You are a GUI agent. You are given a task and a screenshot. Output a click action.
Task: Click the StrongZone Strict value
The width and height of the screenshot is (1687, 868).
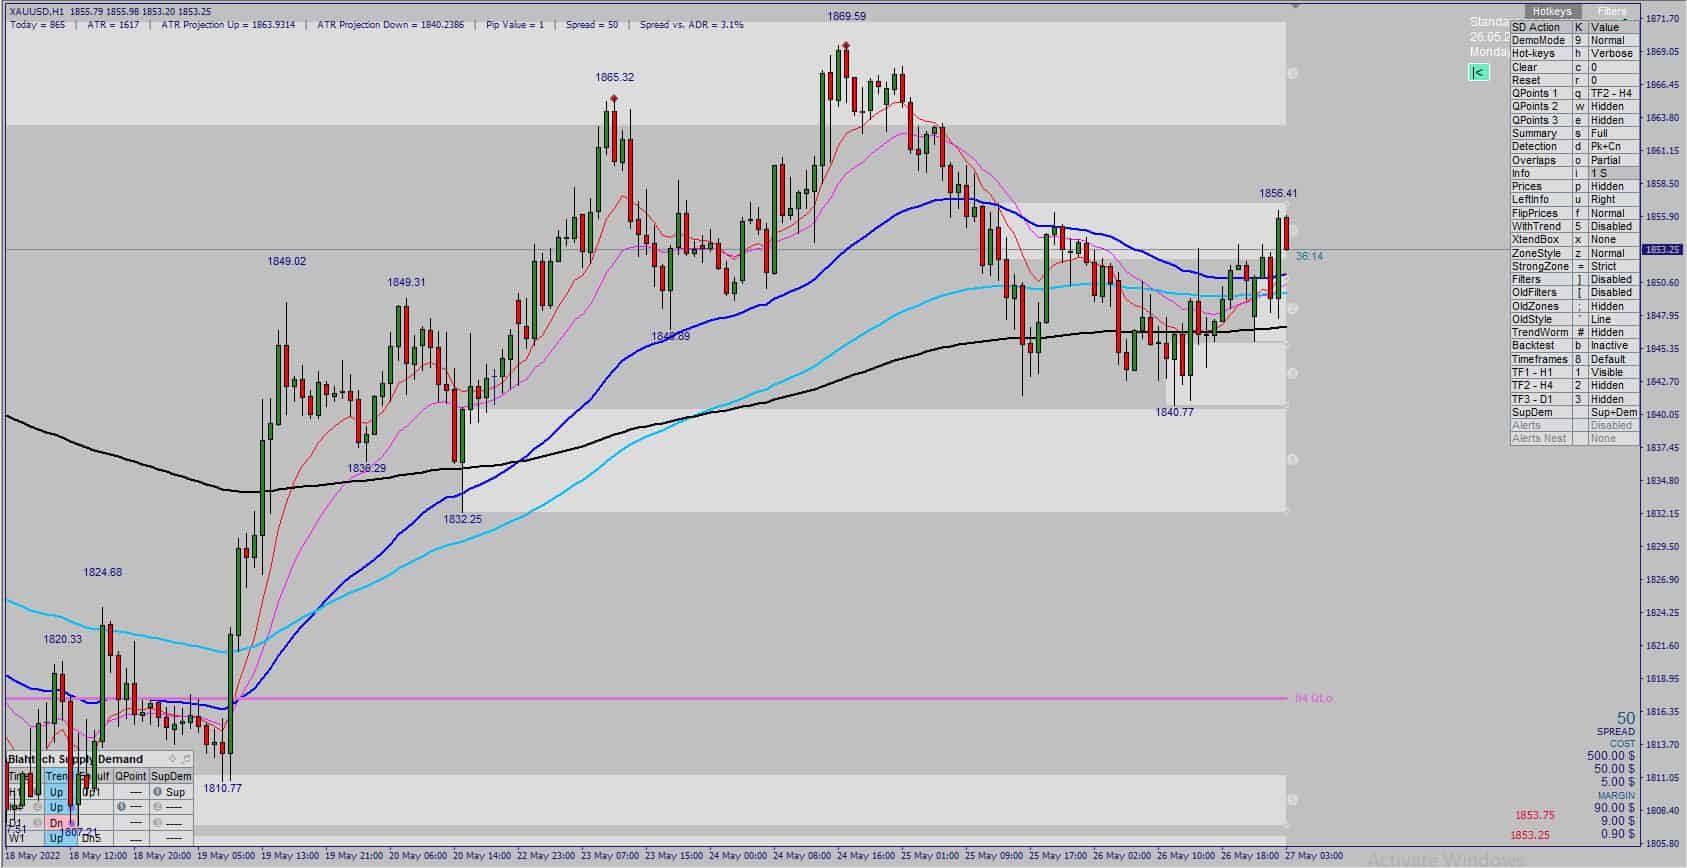[1613, 266]
